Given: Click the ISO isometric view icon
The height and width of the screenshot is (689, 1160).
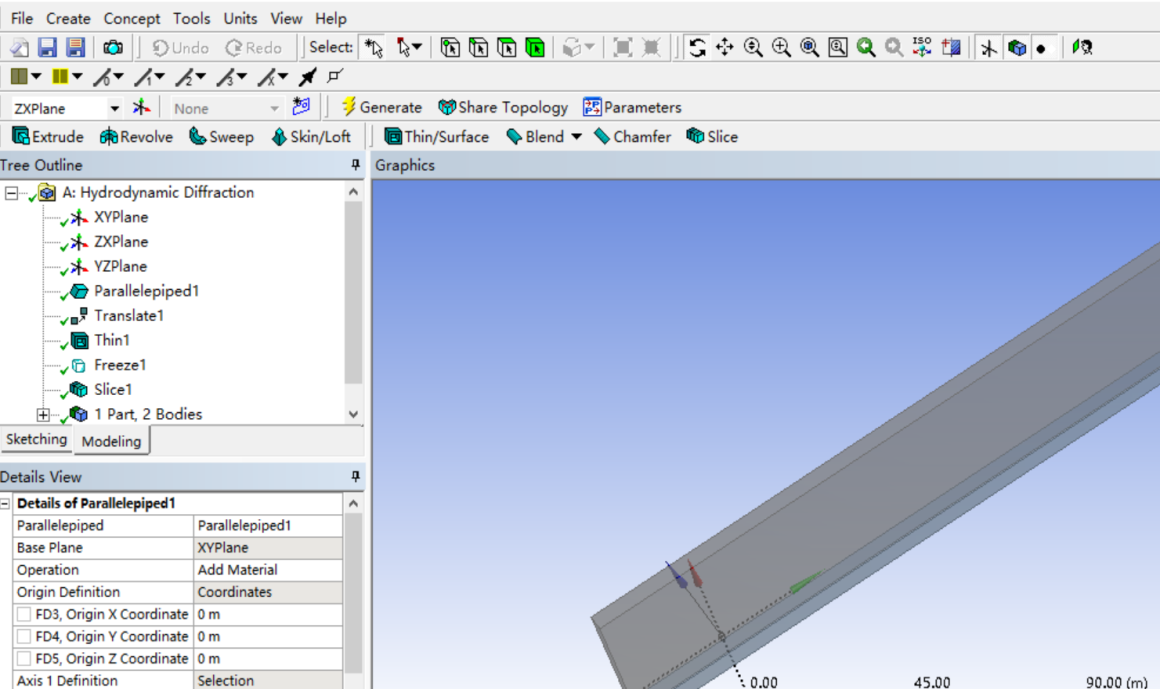Looking at the screenshot, I should coord(922,47).
